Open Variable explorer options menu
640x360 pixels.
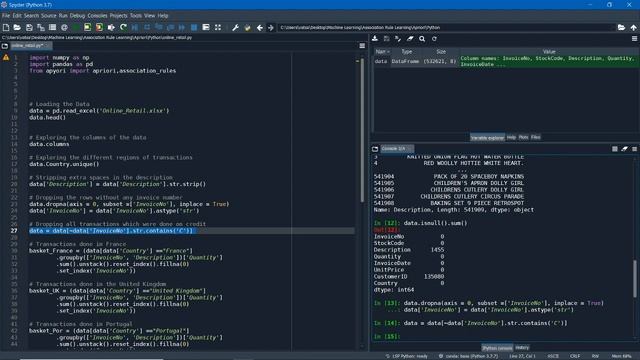click(x=634, y=38)
